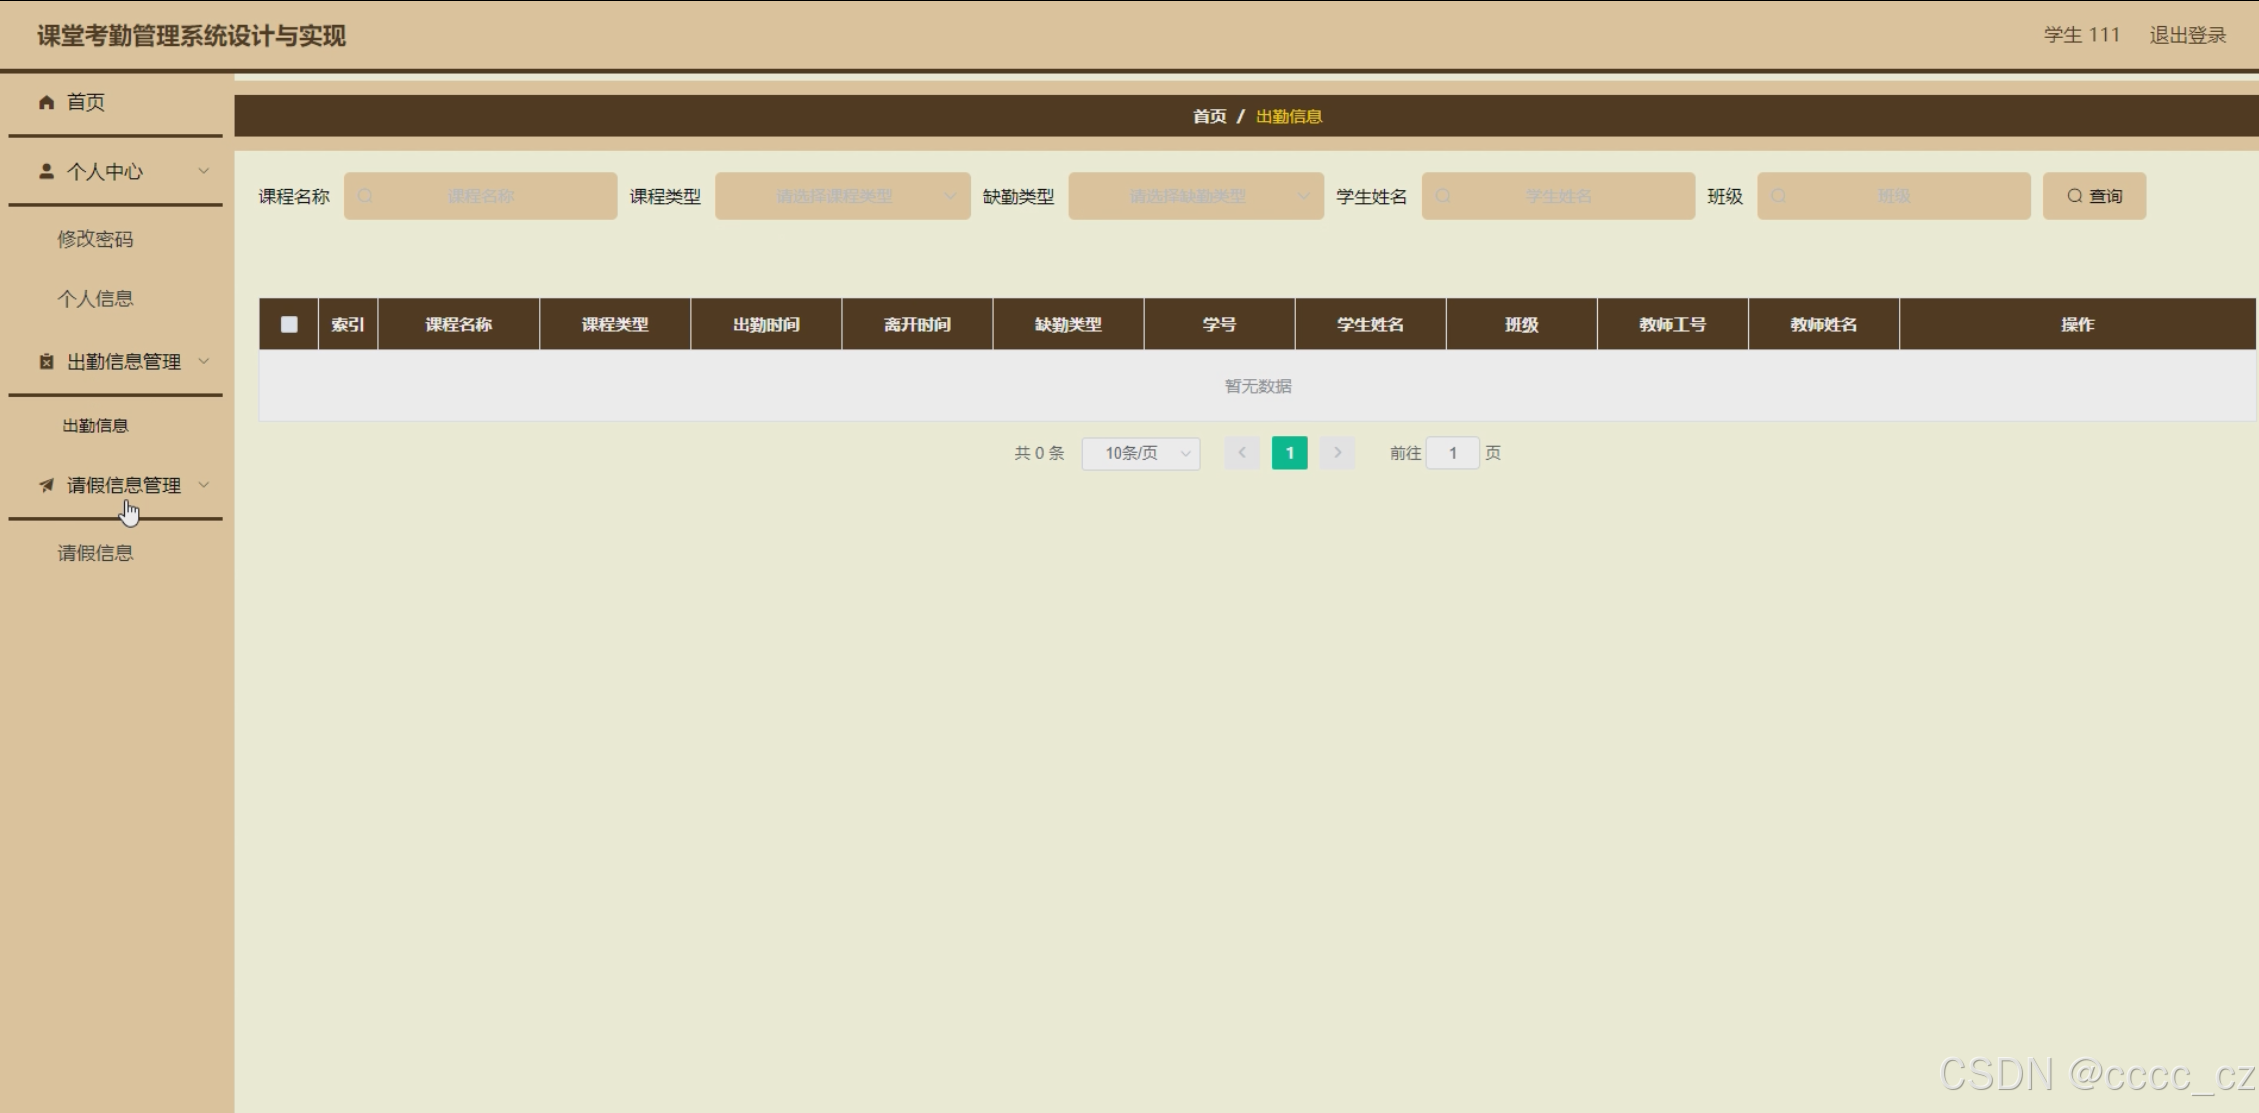Click the 前往 page number input field
Viewport: 2259px width, 1113px height.
1452,454
